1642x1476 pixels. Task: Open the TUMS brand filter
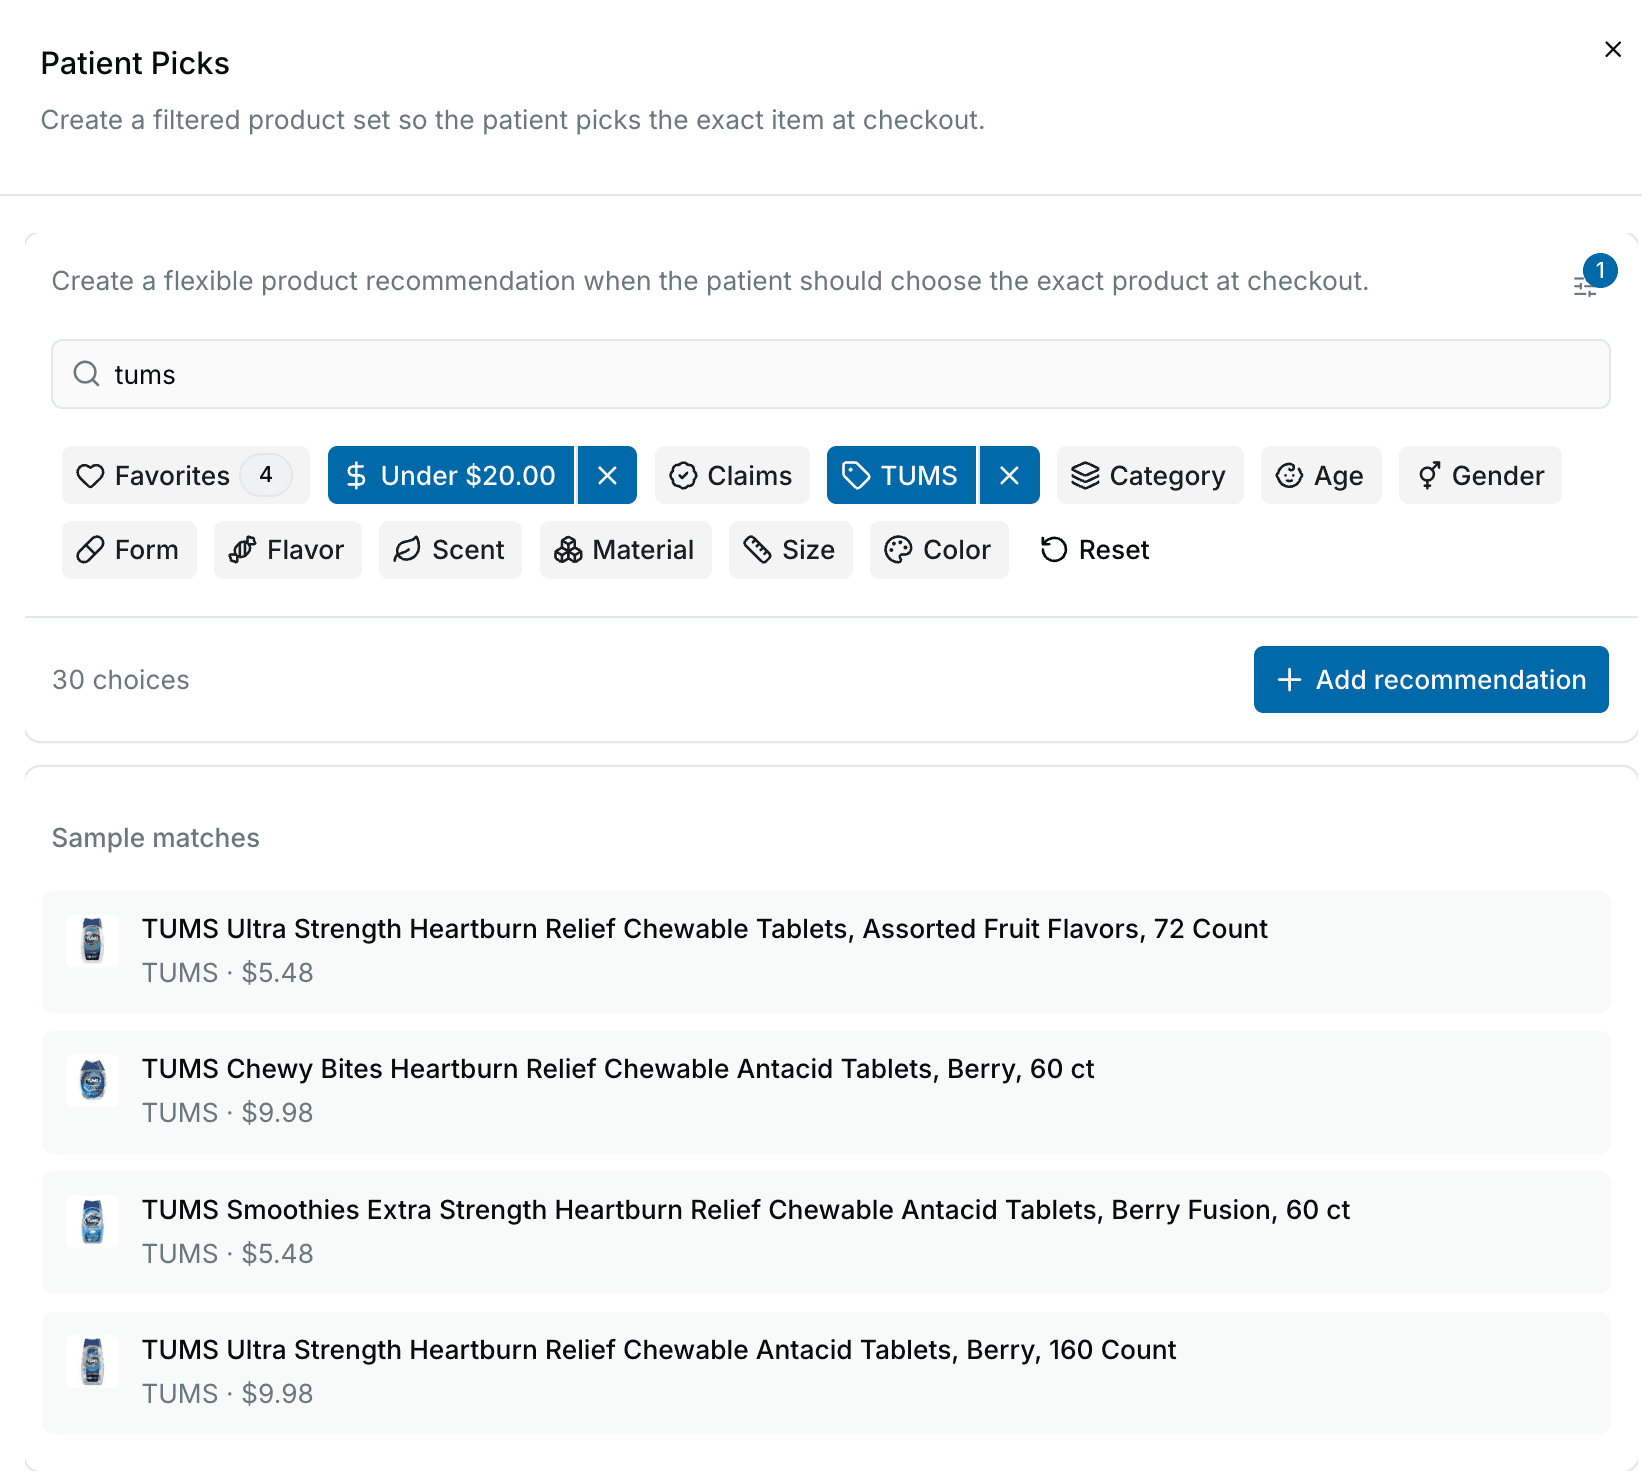[x=901, y=475]
